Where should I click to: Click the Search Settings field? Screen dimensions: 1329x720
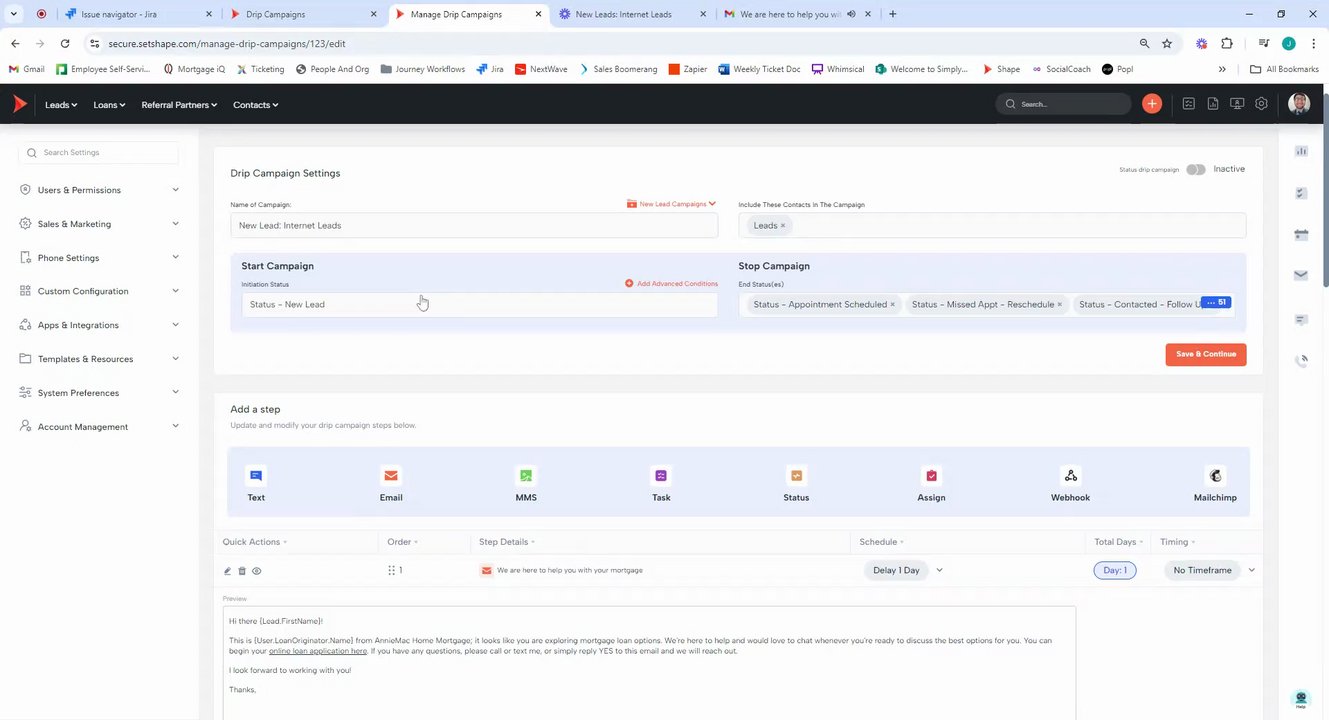pos(99,153)
